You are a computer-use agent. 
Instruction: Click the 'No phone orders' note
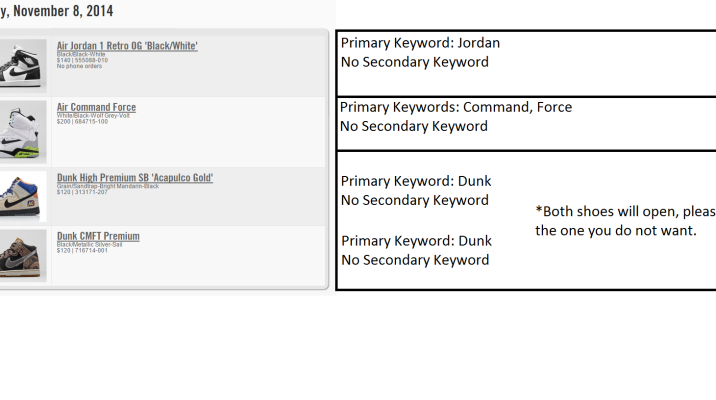[x=80, y=66]
